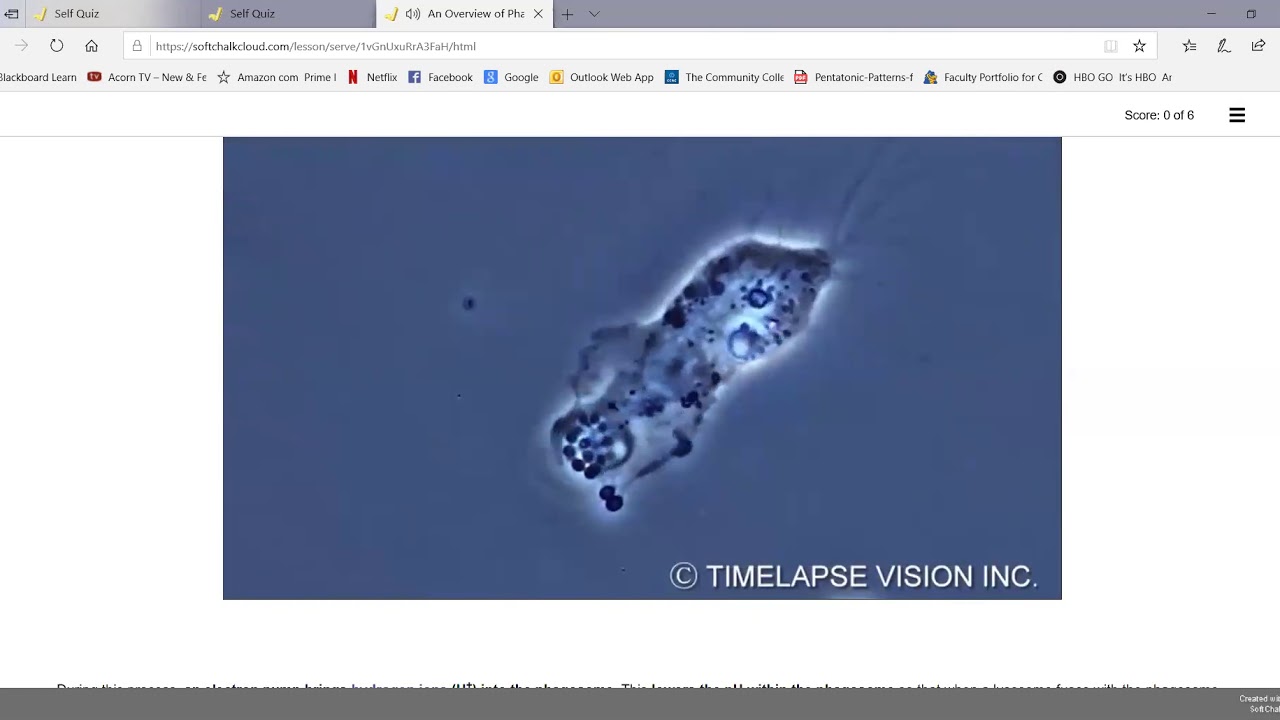The width and height of the screenshot is (1280, 720).
Task: Open the Blackboard Learn bookmark
Action: click(x=38, y=77)
